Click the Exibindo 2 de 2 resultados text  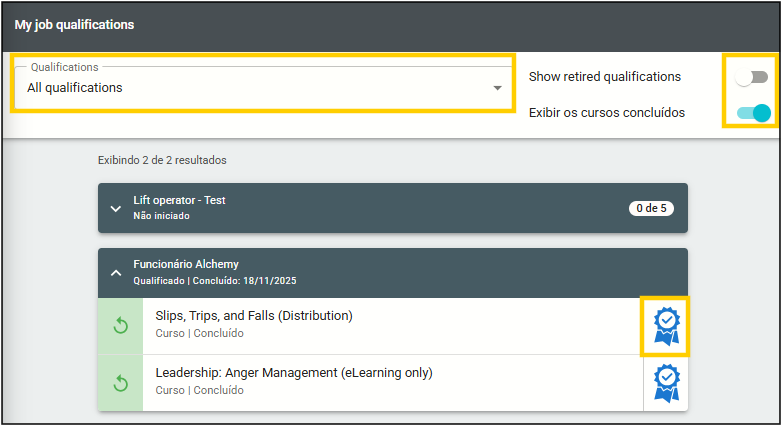[162, 160]
